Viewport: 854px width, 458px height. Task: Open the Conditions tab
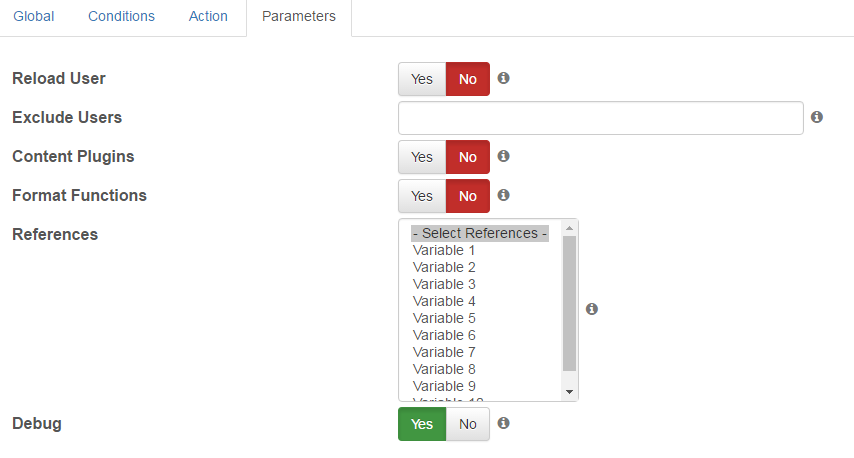point(121,16)
